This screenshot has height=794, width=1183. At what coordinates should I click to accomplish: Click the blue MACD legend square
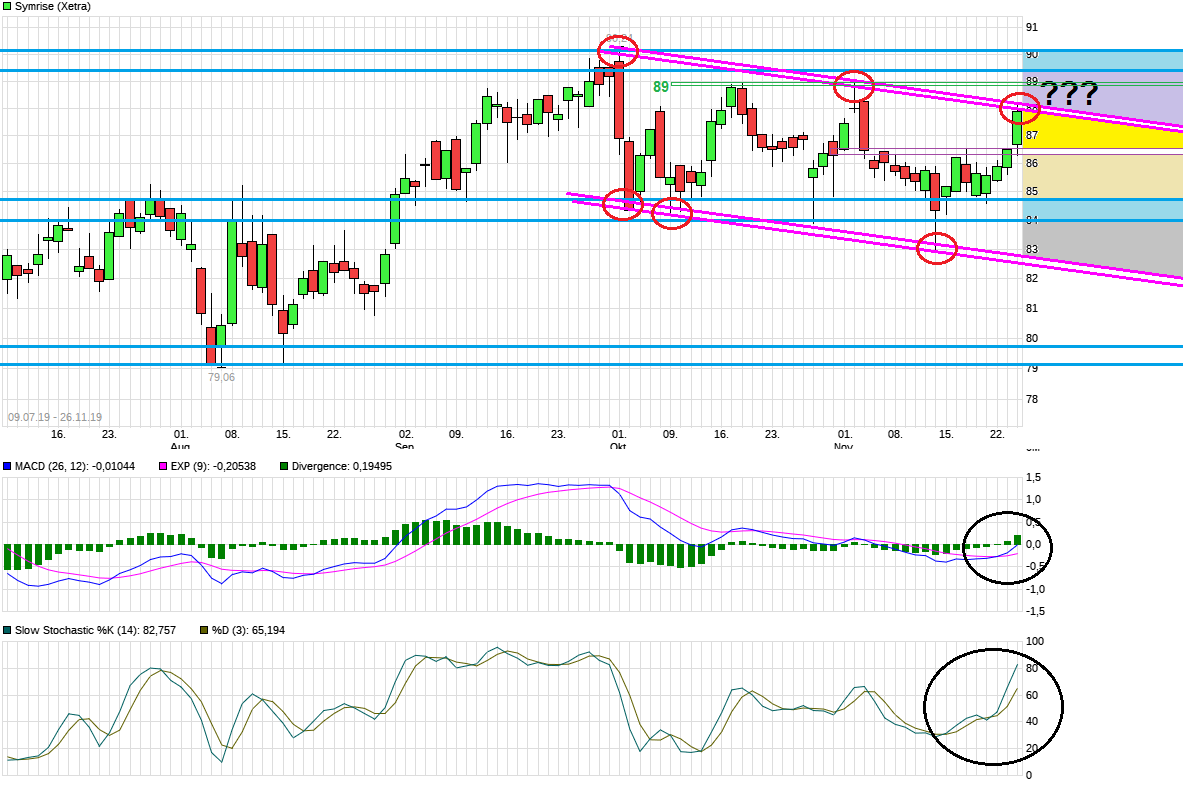7,467
